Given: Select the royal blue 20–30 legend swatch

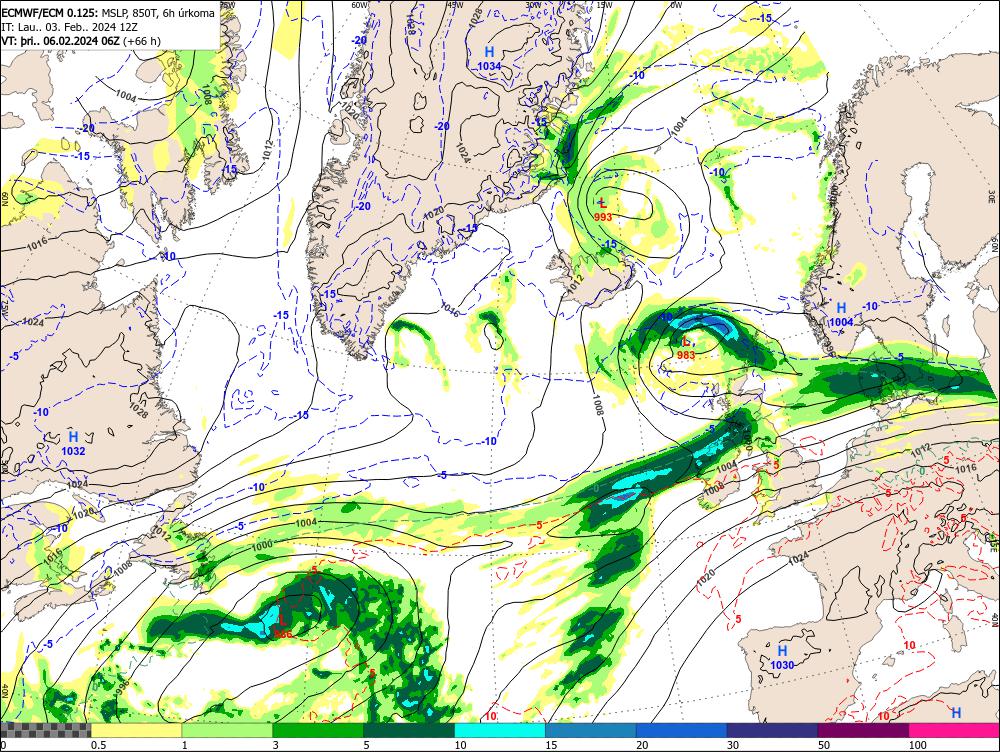Looking at the screenshot, I should pos(682,730).
